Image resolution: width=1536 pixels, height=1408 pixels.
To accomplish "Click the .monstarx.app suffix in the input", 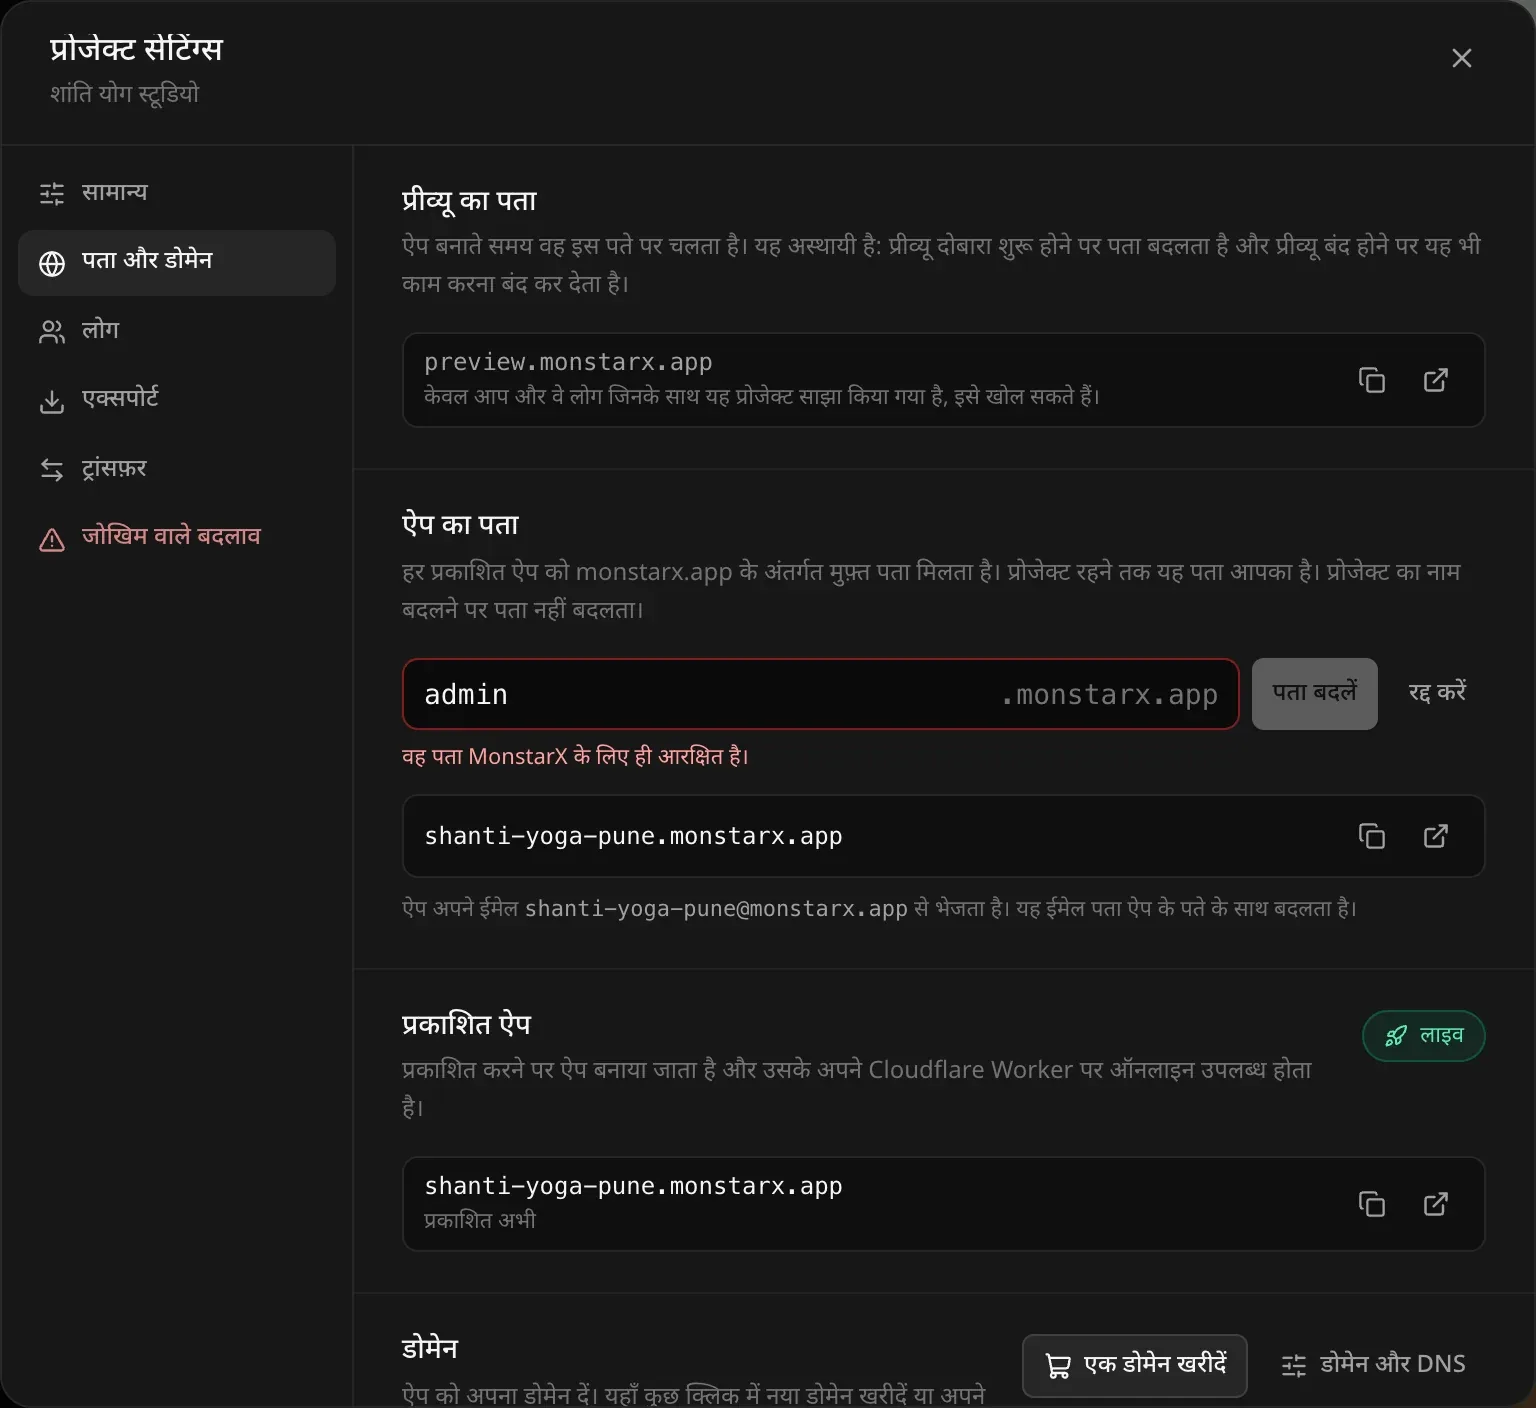I will pos(1109,695).
